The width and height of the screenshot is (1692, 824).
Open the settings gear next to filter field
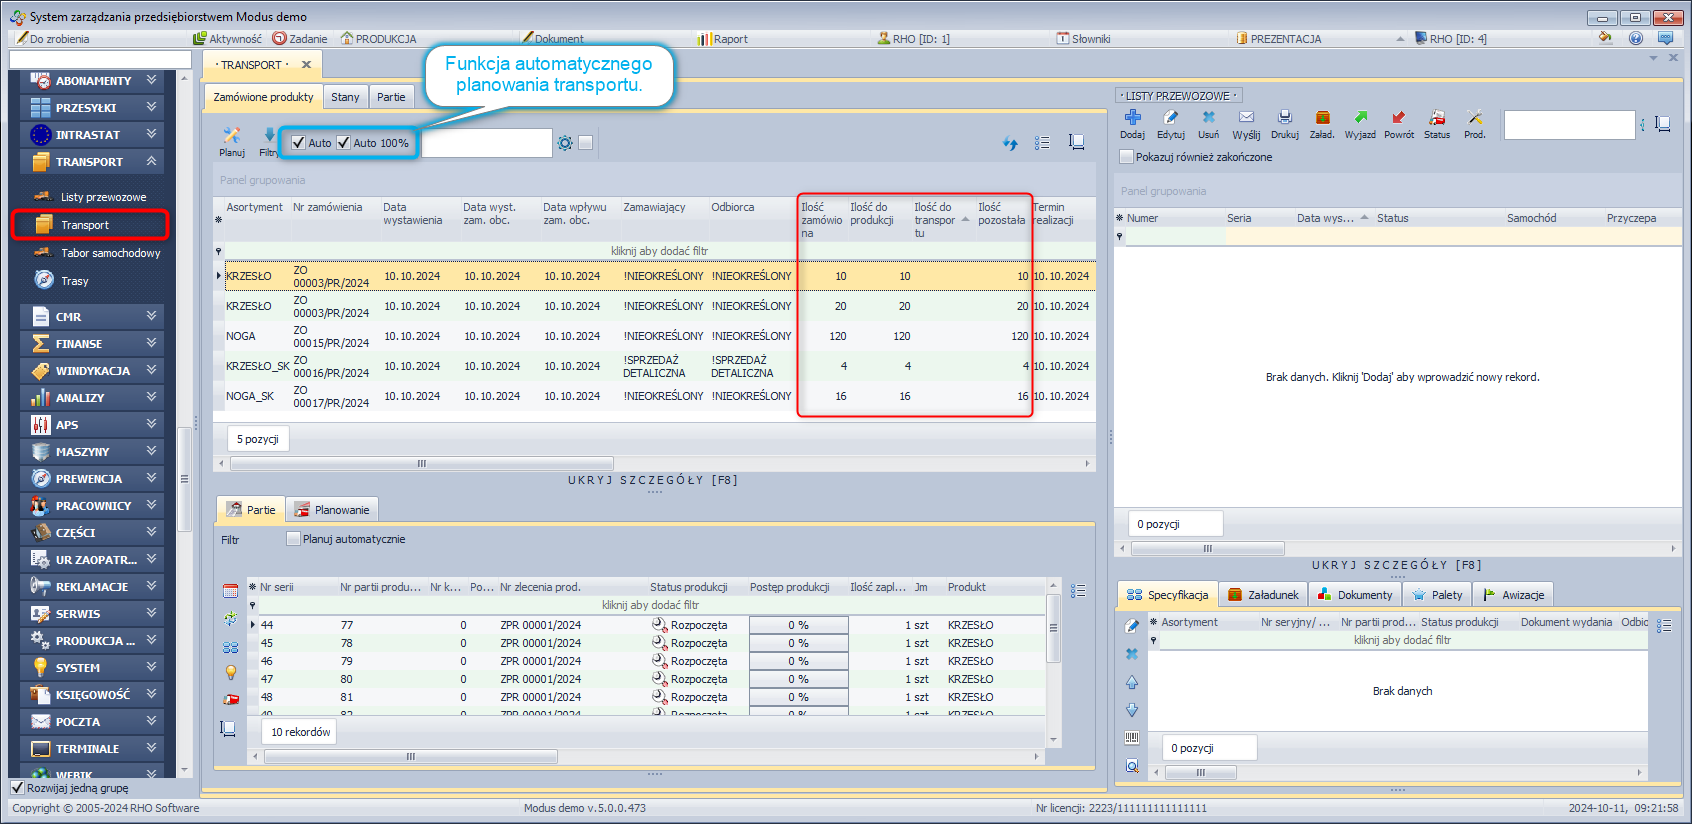coord(565,143)
